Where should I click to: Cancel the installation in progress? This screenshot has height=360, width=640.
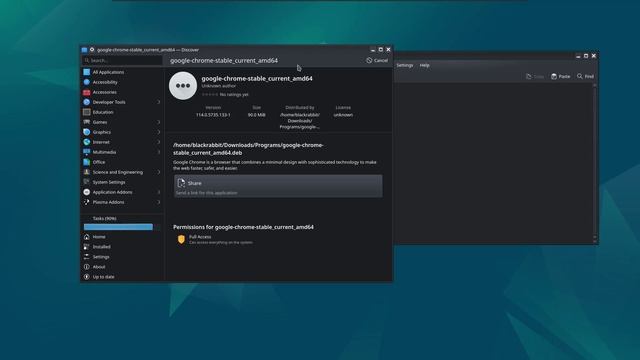[x=377, y=60]
